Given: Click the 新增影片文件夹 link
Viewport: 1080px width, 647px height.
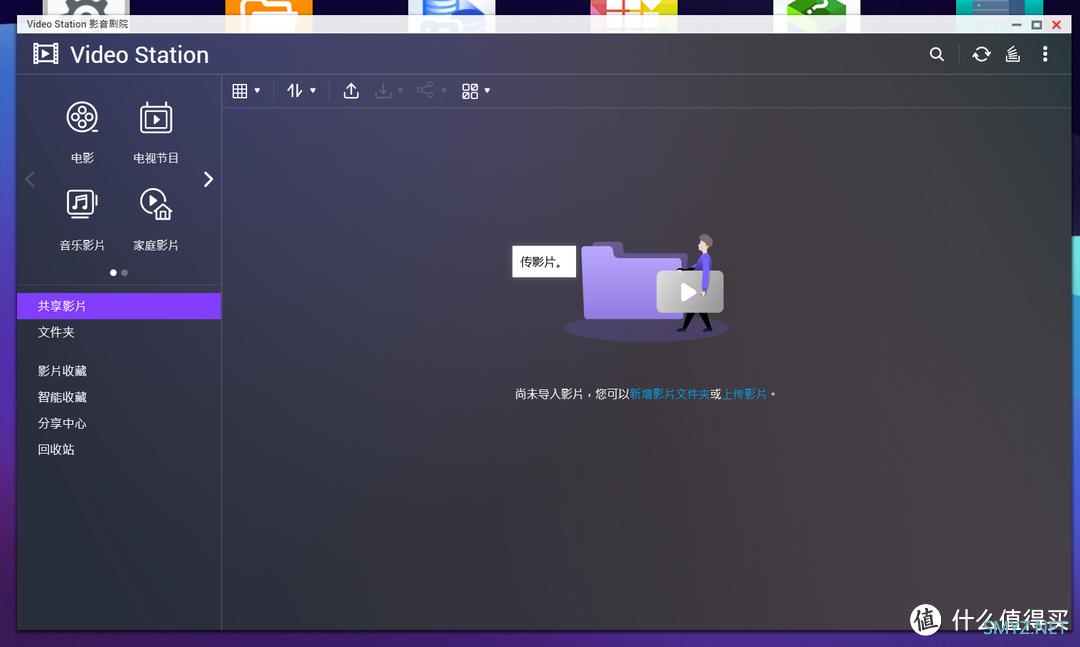Looking at the screenshot, I should 669,394.
